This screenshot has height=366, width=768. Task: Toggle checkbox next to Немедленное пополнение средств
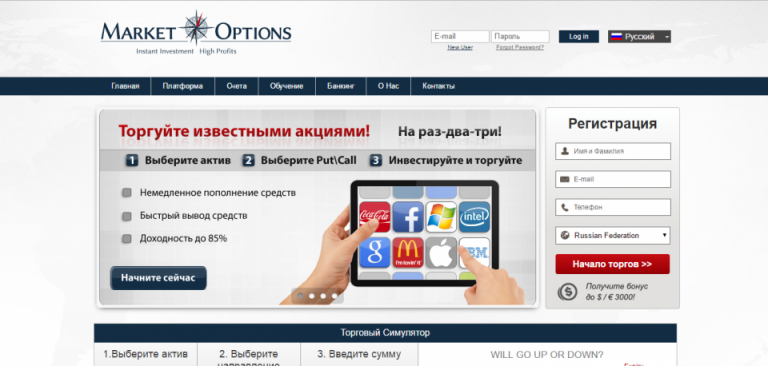[126, 193]
